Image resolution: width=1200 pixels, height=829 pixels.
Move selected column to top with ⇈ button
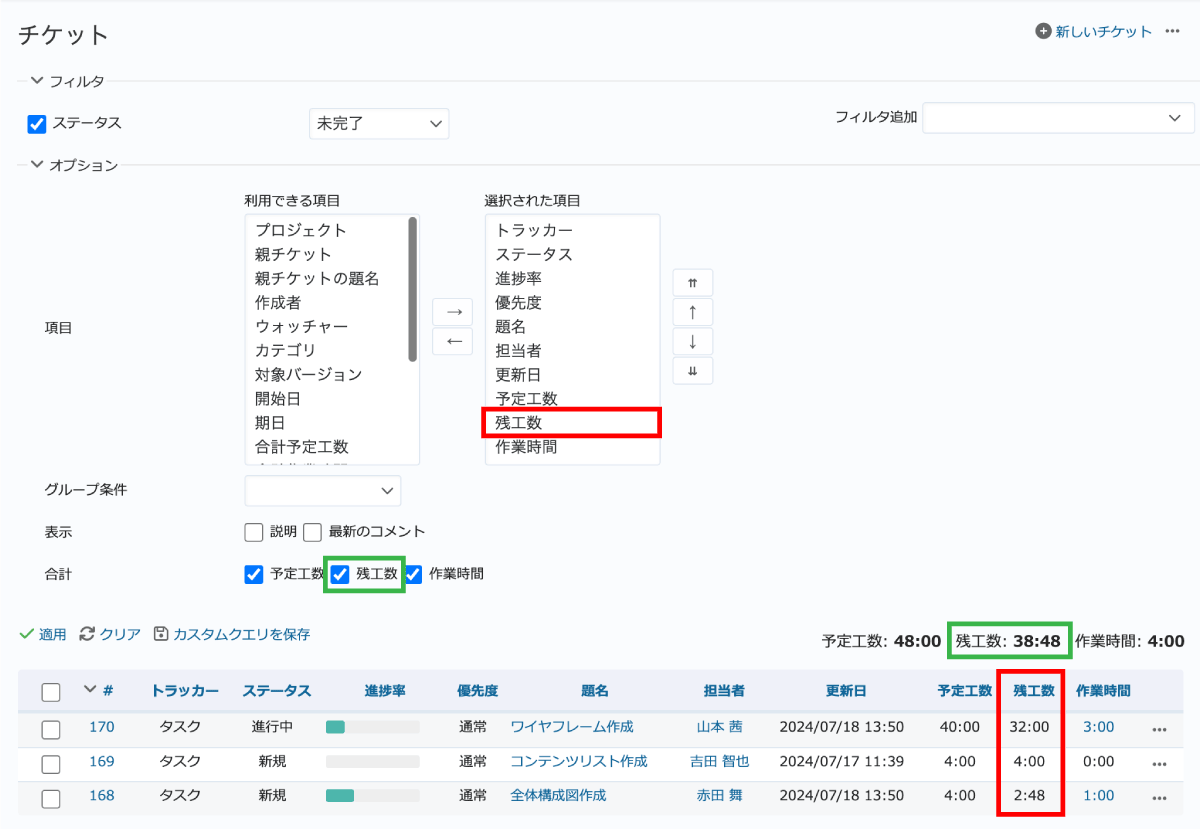(x=693, y=282)
